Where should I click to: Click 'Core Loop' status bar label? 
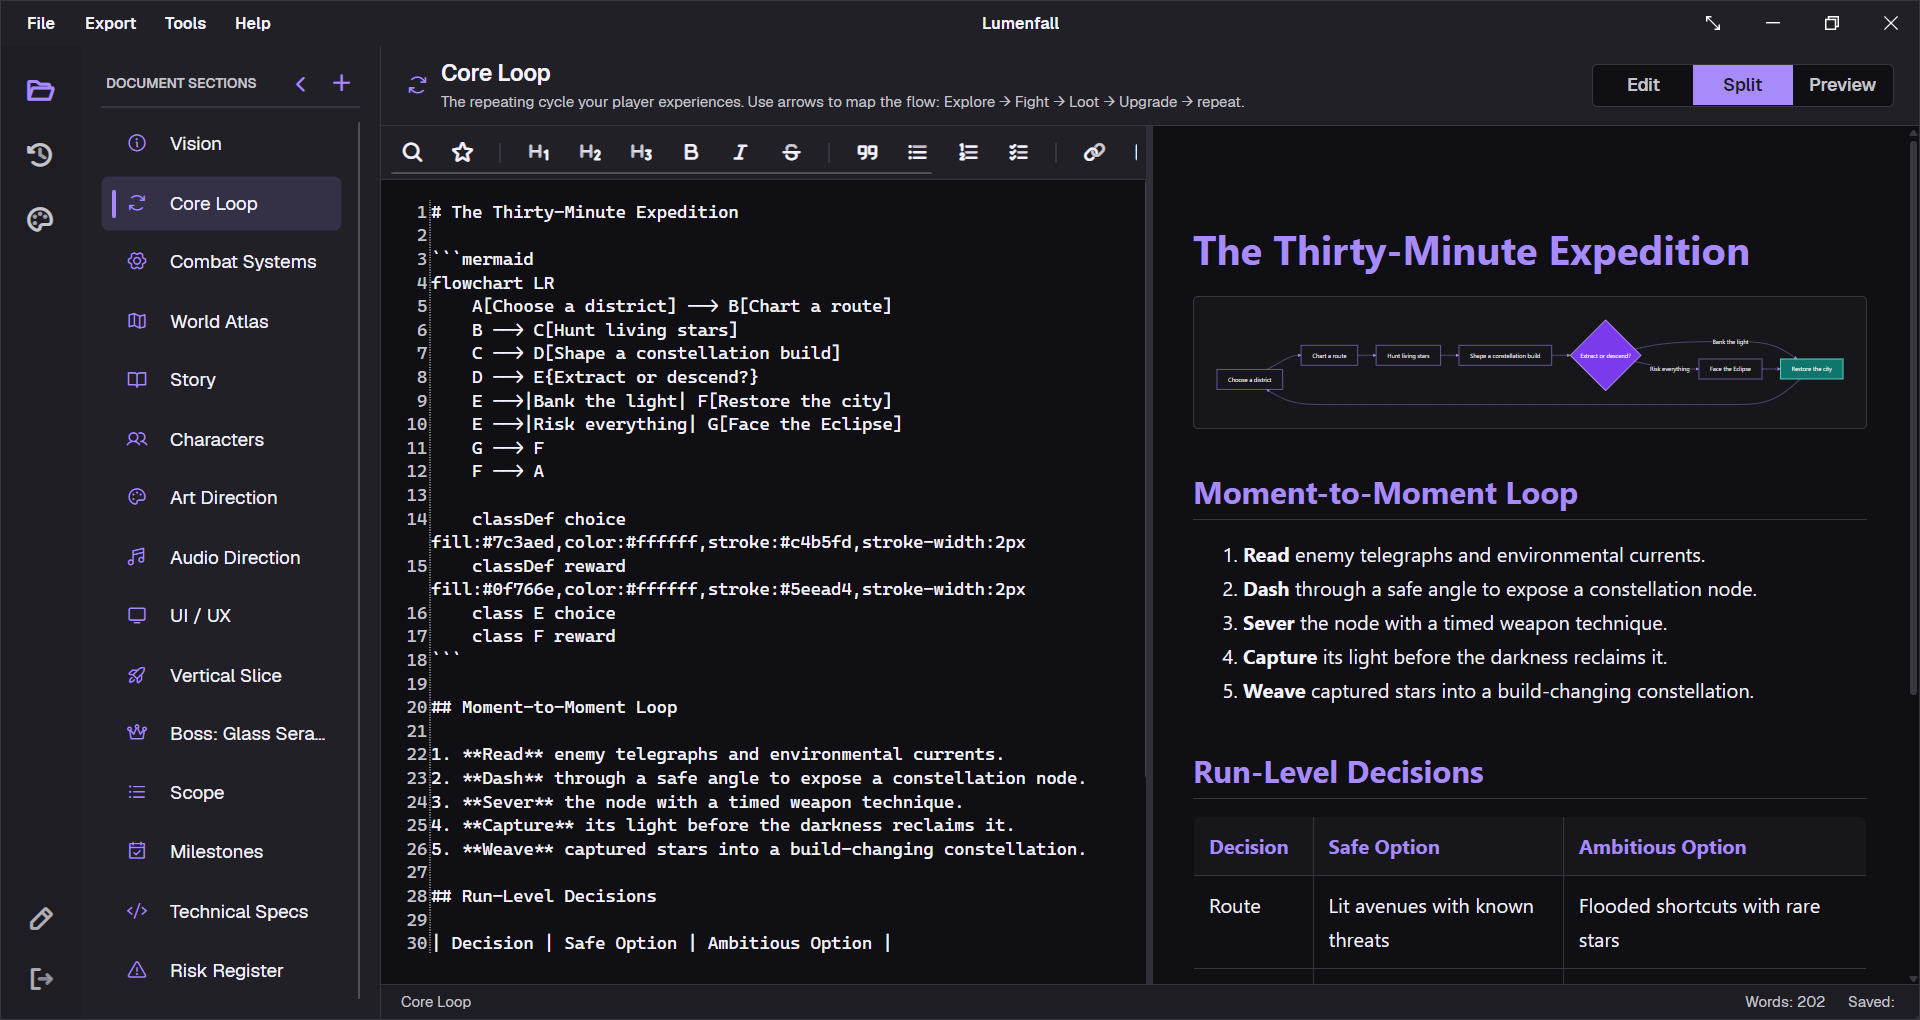point(436,1002)
